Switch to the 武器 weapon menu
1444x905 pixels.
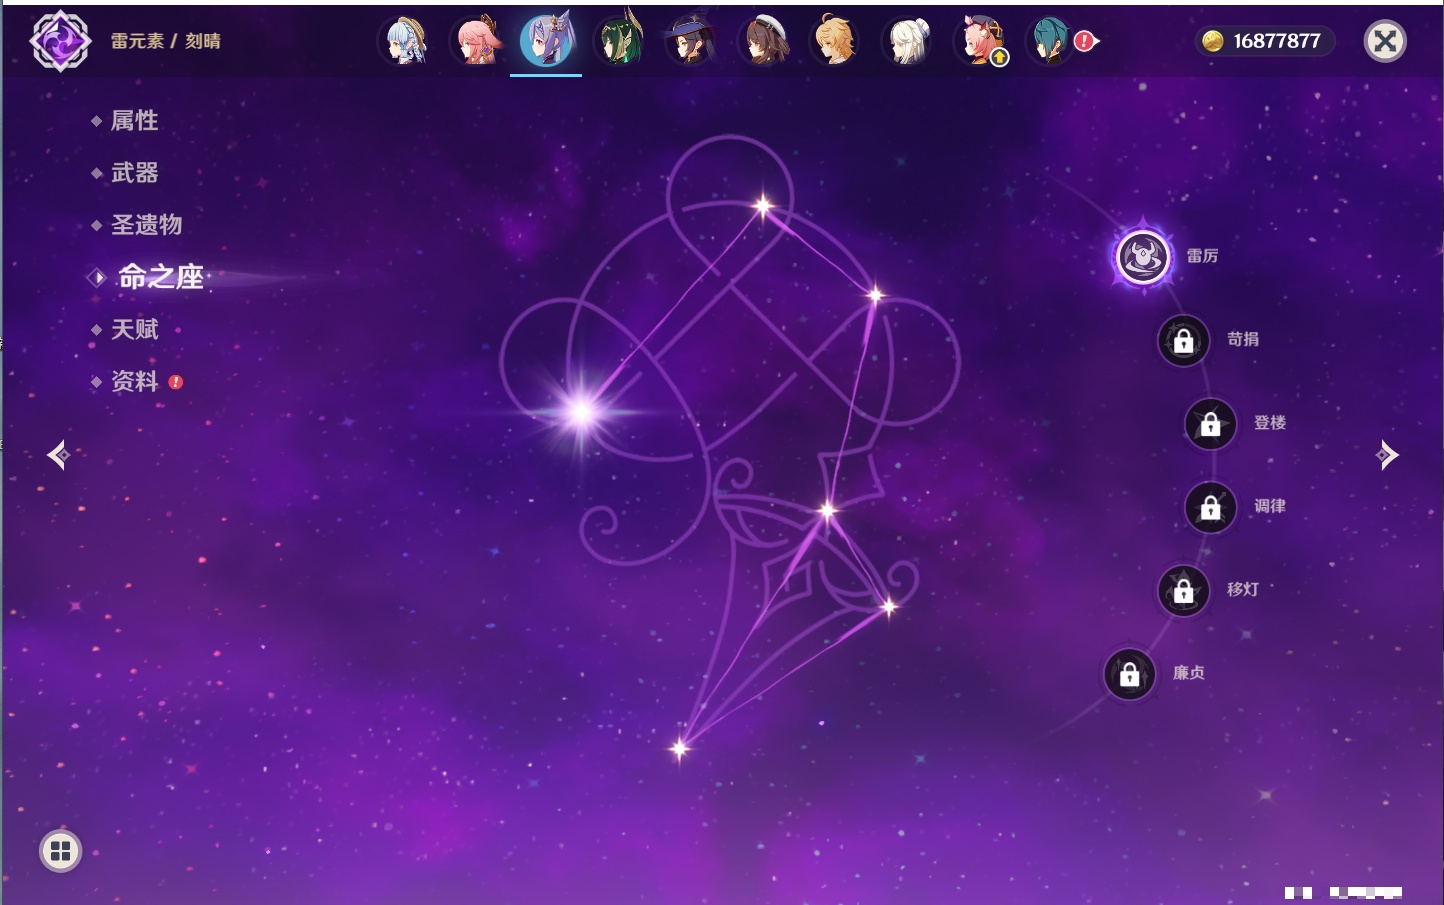134,173
